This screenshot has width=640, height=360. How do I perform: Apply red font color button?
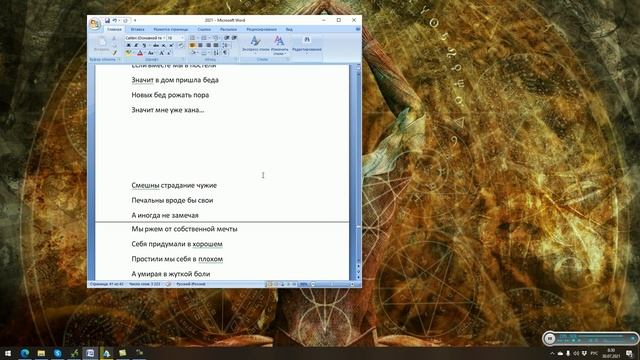pyautogui.click(x=140, y=53)
